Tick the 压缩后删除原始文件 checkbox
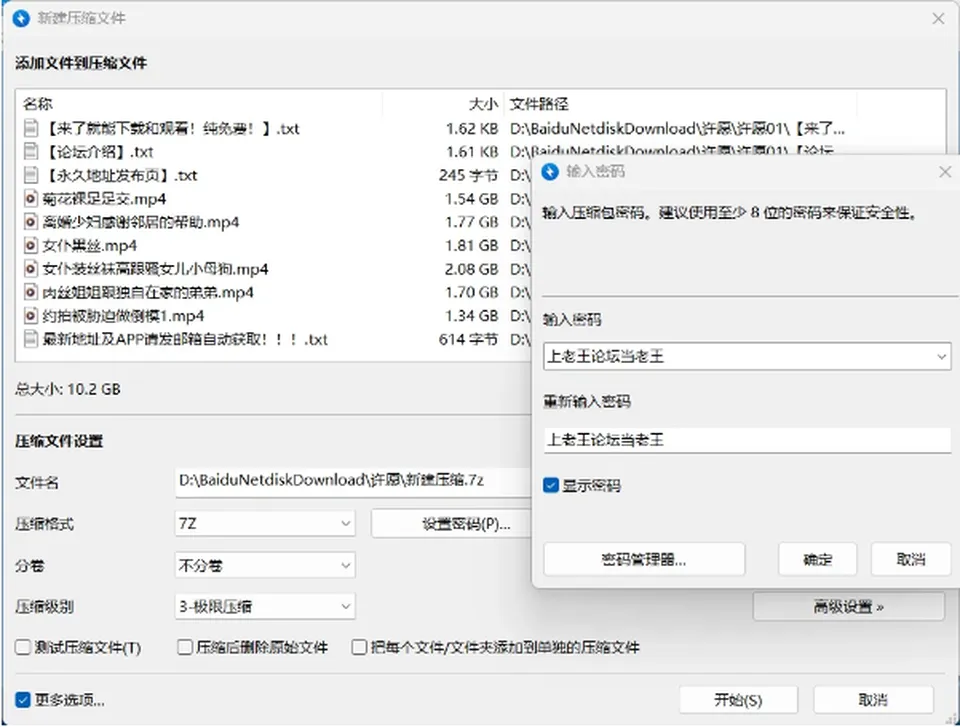The image size is (960, 727). point(185,647)
